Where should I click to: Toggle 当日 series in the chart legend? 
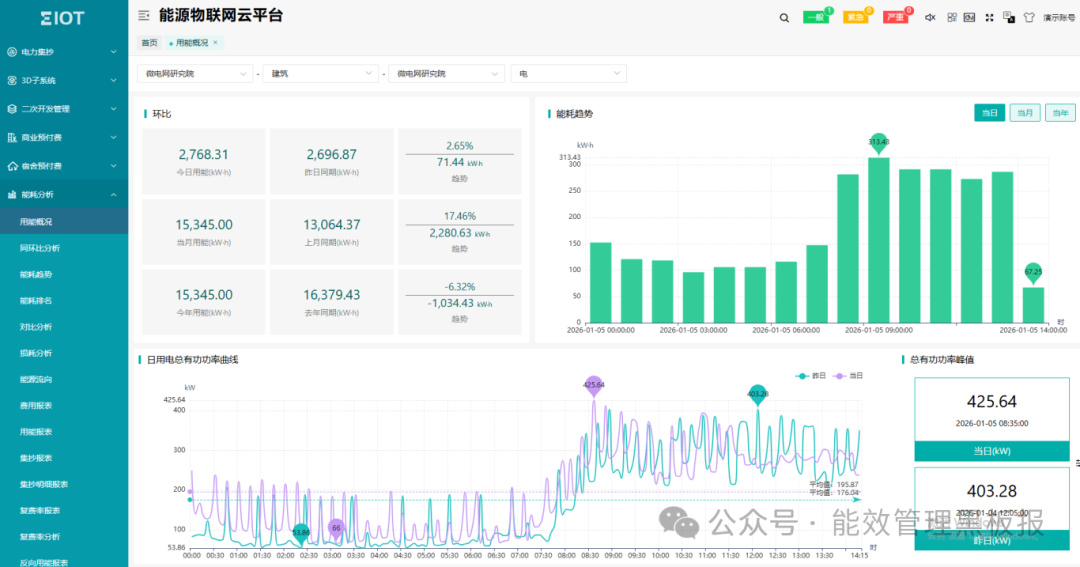pyautogui.click(x=848, y=375)
